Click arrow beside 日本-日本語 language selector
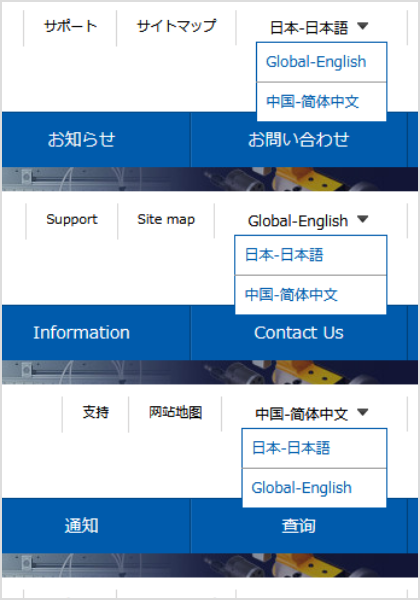Image resolution: width=420 pixels, height=600 pixels. point(362,26)
